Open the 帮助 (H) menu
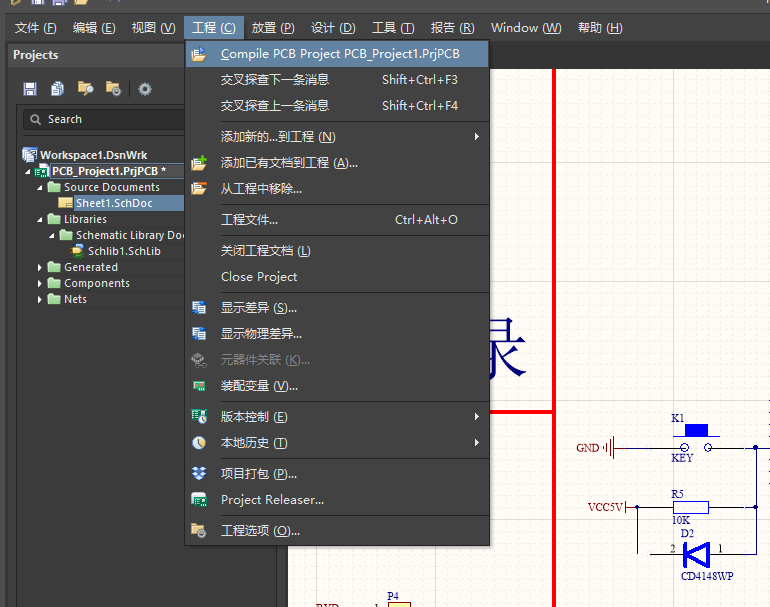 [600, 28]
